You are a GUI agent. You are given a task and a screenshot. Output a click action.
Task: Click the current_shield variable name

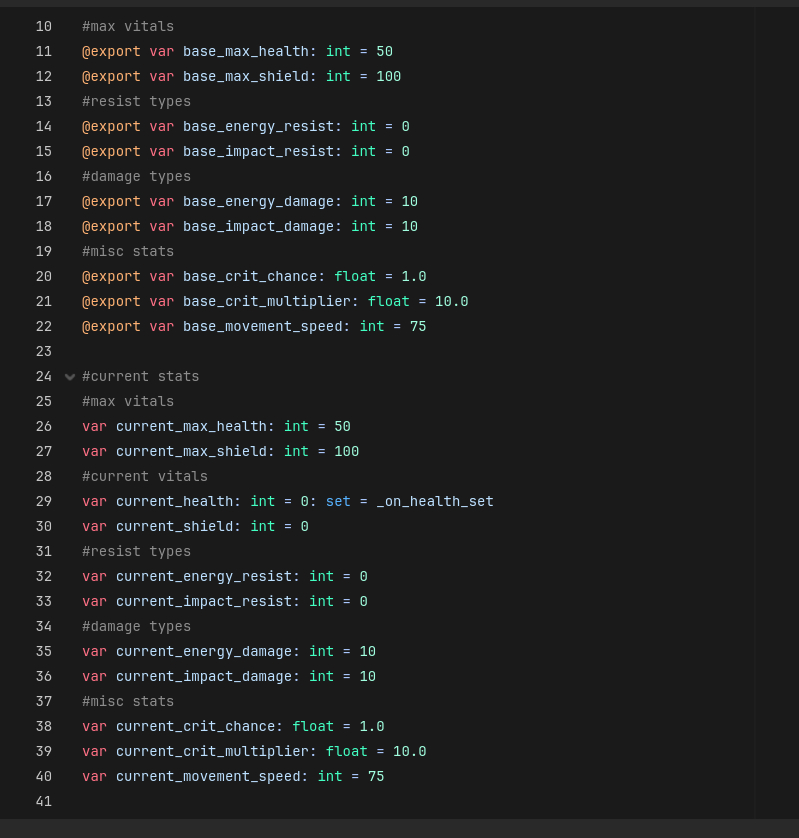point(174,526)
